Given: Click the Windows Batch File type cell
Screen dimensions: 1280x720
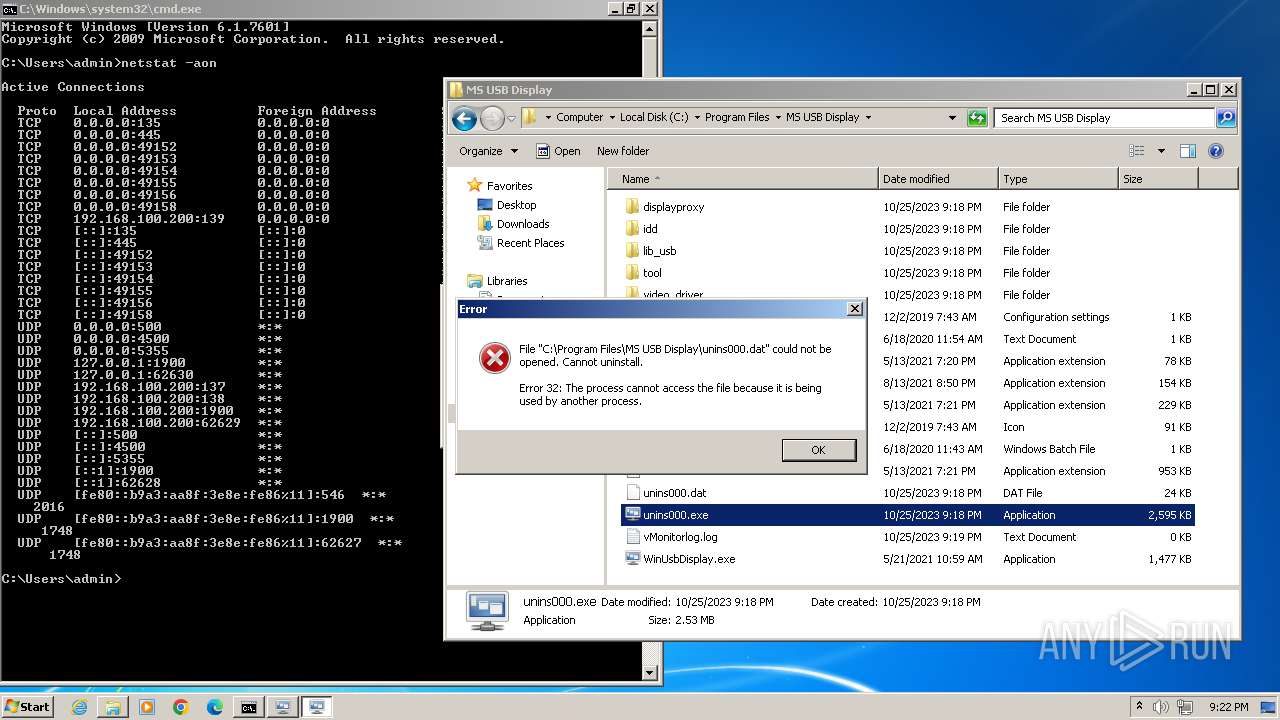Looking at the screenshot, I should pyautogui.click(x=1049, y=449).
